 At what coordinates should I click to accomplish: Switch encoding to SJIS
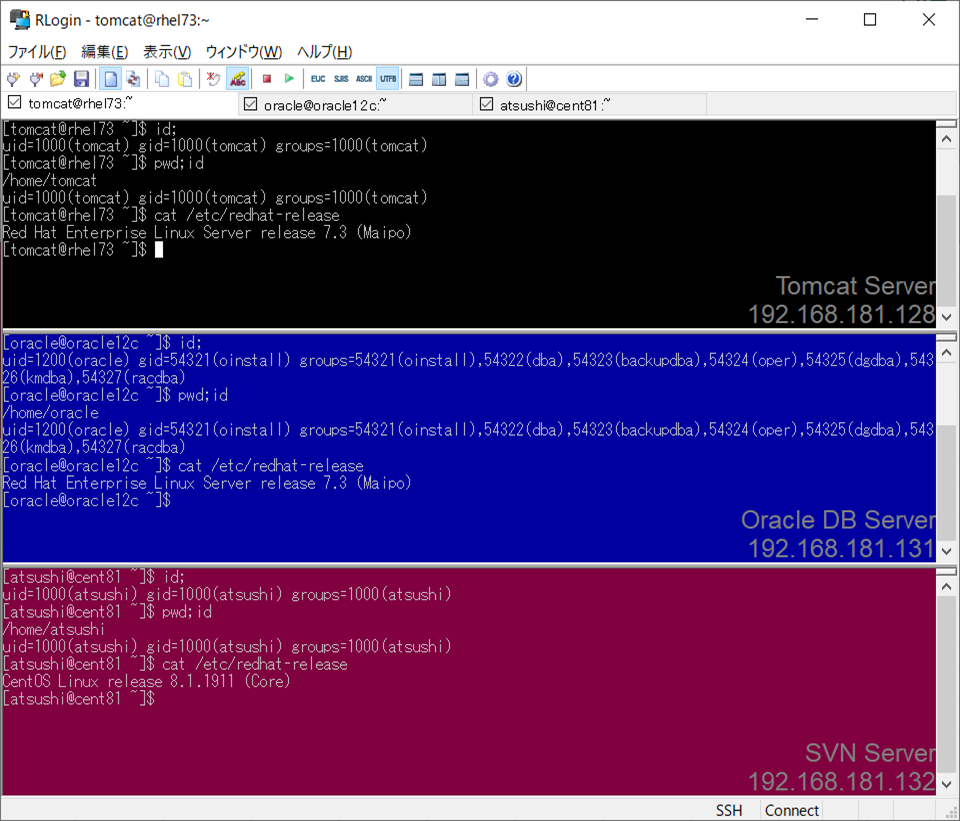(x=341, y=79)
